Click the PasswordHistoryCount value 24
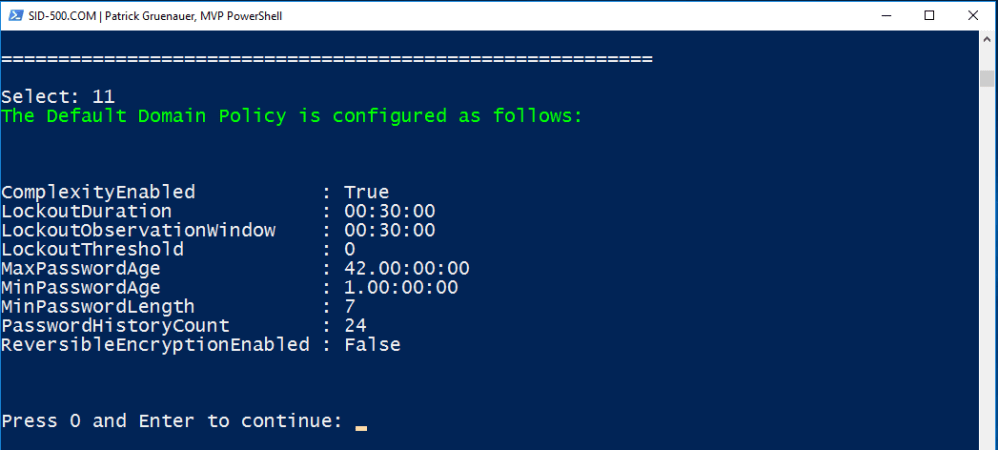The height and width of the screenshot is (450, 998). click(x=355, y=325)
